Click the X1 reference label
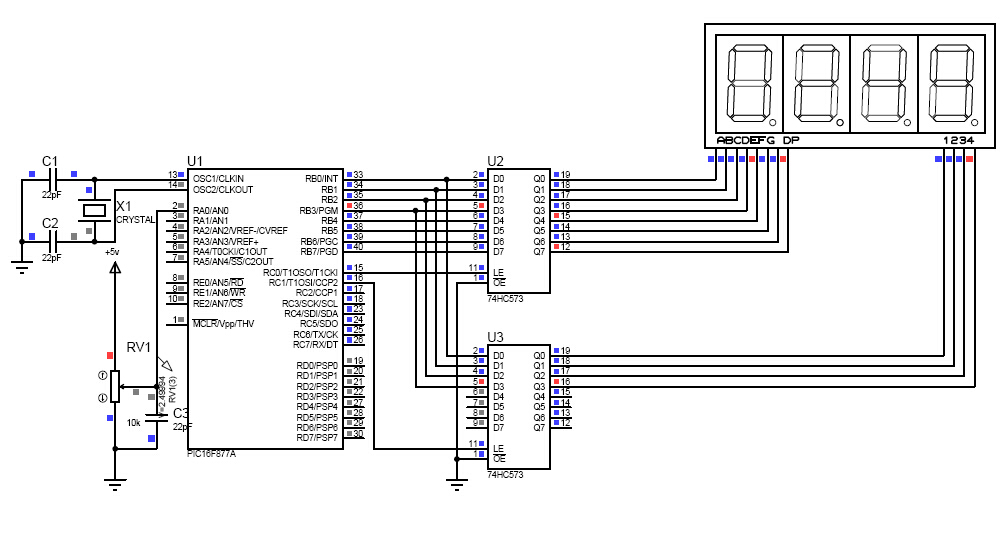The width and height of the screenshot is (1003, 552). coord(123,206)
